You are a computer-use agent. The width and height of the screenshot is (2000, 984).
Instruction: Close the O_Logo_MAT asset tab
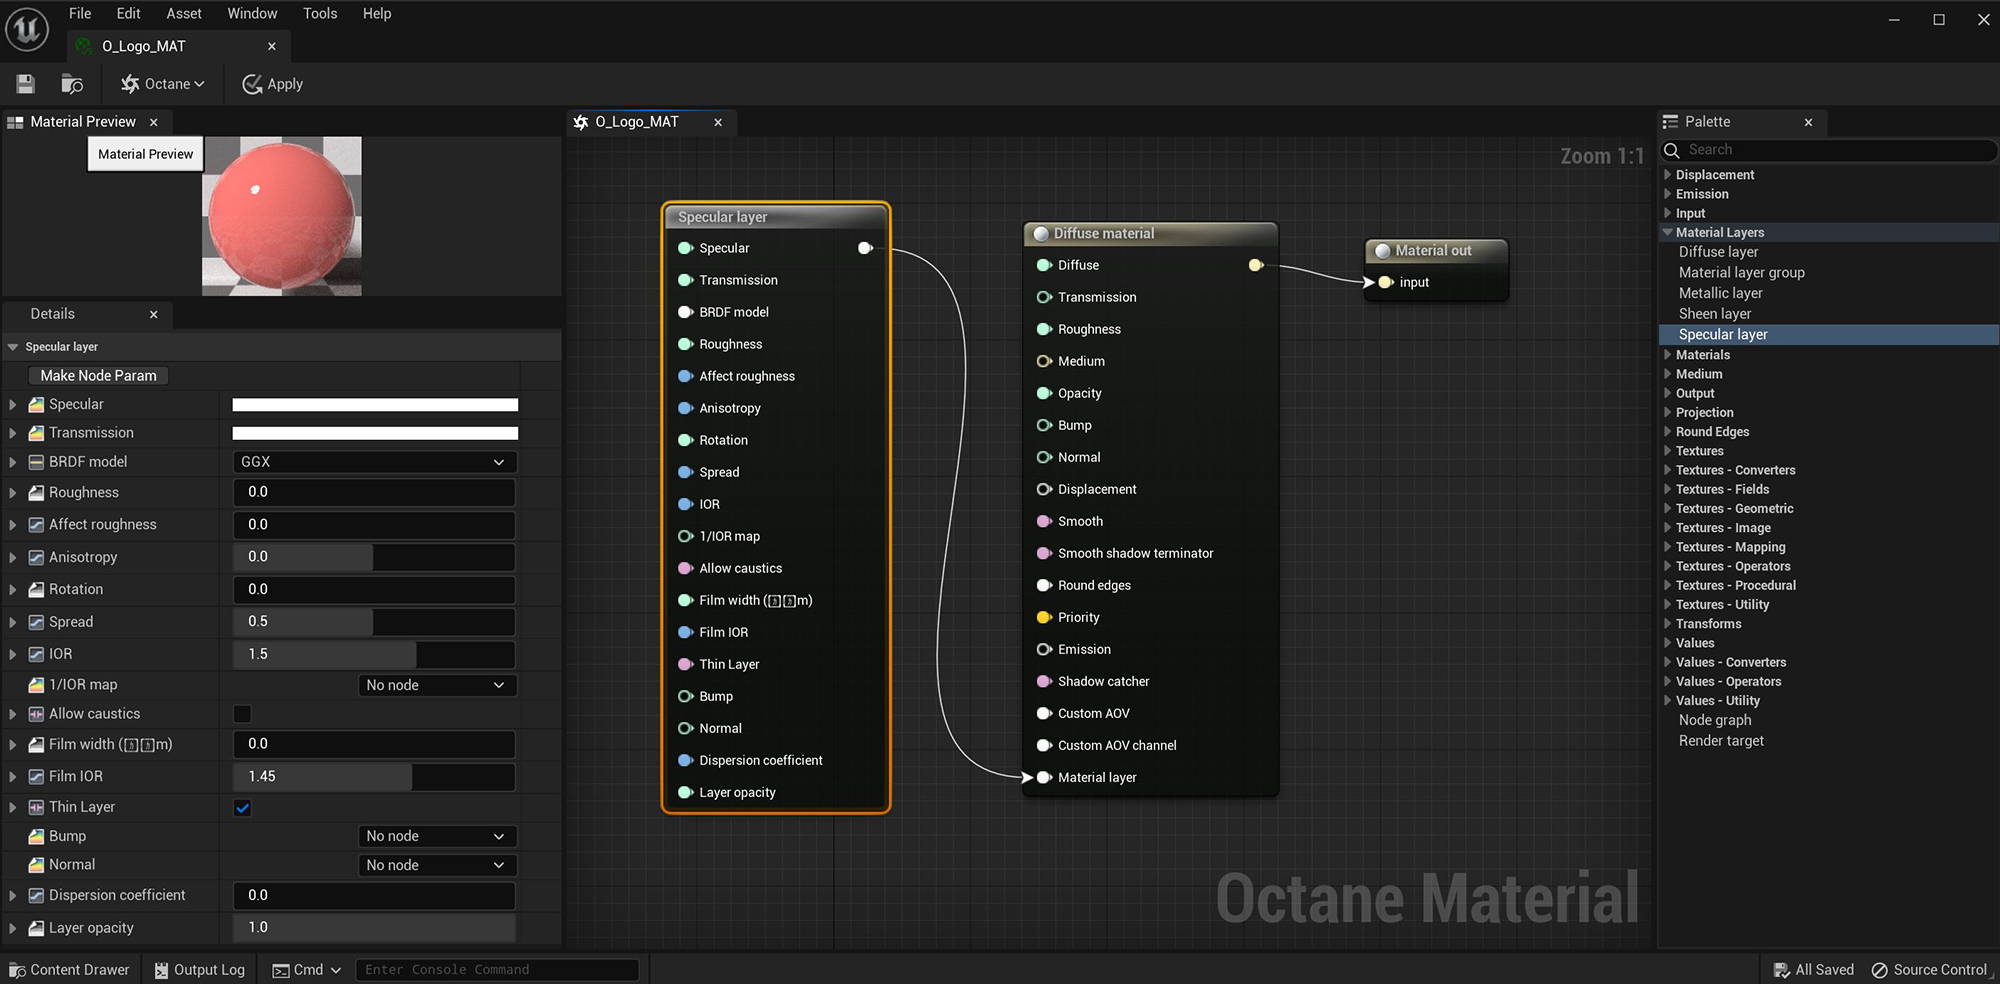coord(272,46)
